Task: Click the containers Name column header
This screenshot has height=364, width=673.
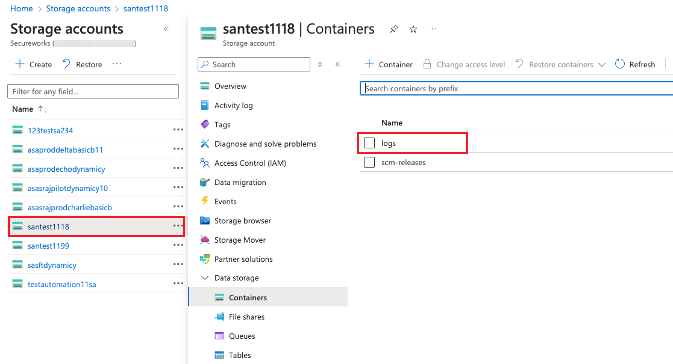Action: pos(392,123)
